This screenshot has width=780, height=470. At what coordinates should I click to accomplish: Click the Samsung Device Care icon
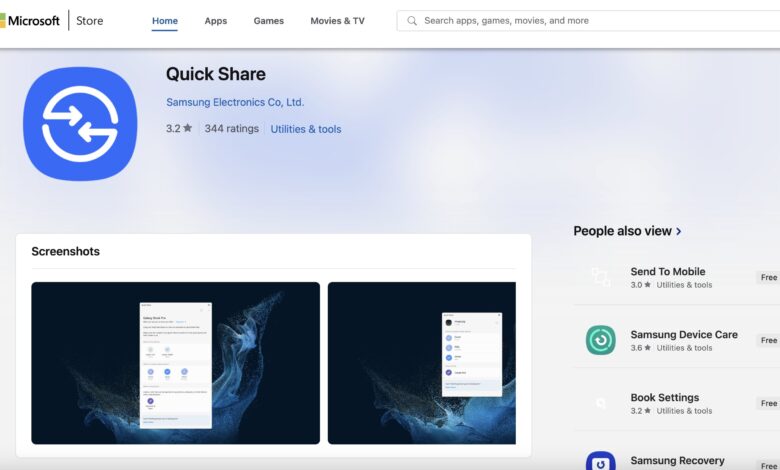point(600,340)
